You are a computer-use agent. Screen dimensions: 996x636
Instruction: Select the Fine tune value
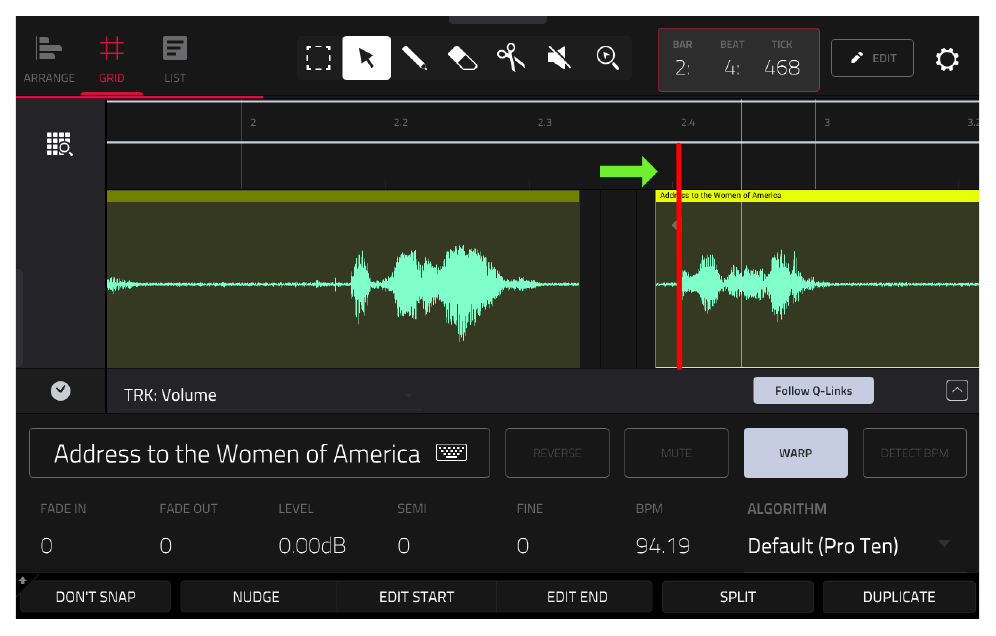pos(523,546)
